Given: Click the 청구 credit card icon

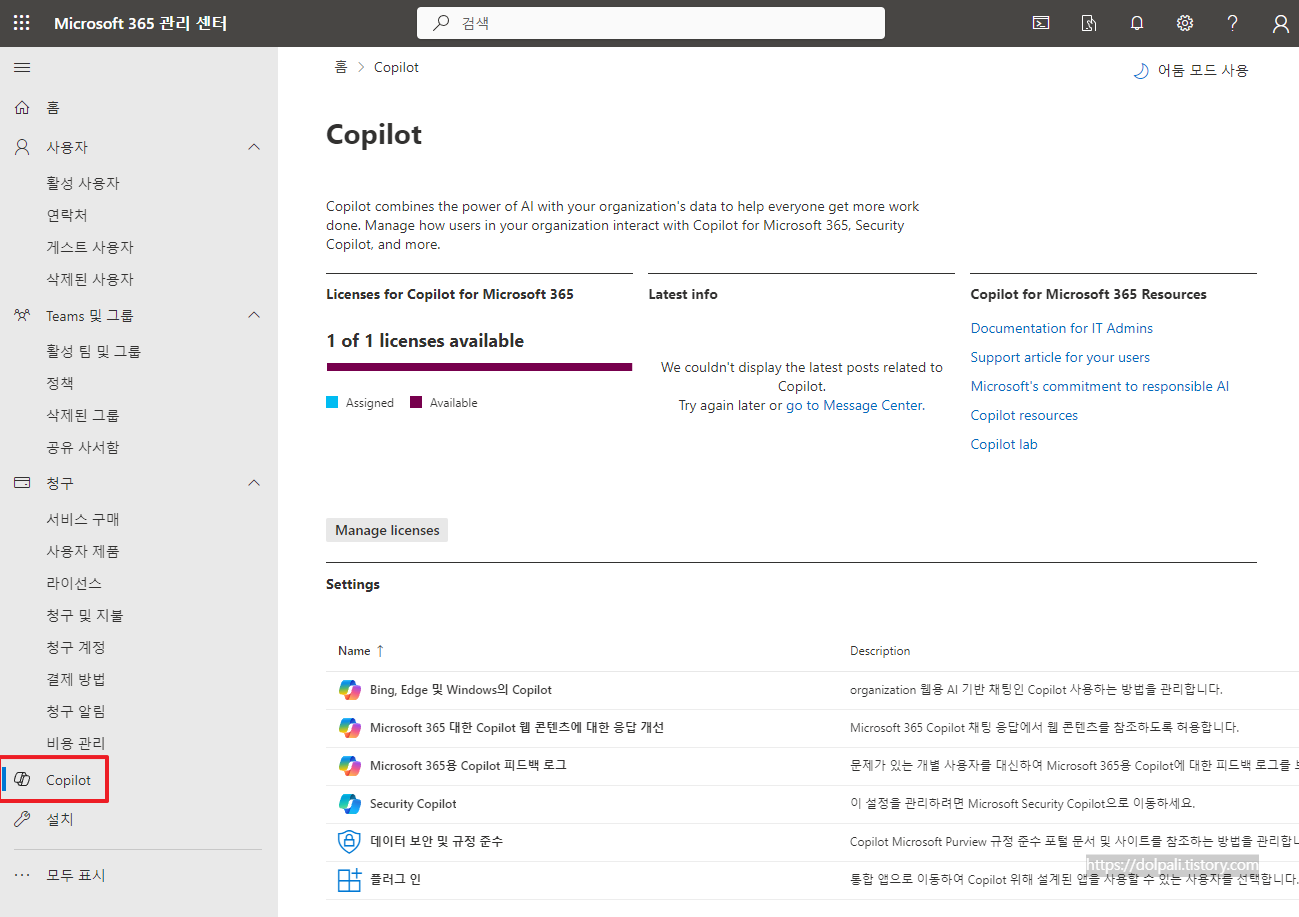Looking at the screenshot, I should [x=22, y=483].
